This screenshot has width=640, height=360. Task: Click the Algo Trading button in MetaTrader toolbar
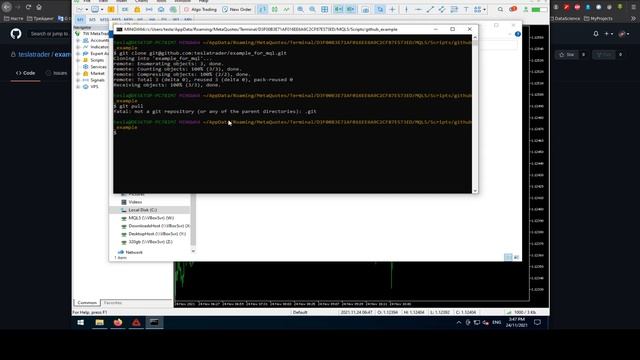pyautogui.click(x=200, y=9)
